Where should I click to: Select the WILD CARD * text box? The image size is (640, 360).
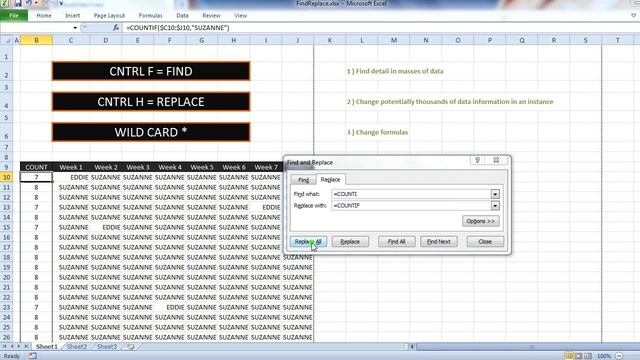(x=151, y=132)
